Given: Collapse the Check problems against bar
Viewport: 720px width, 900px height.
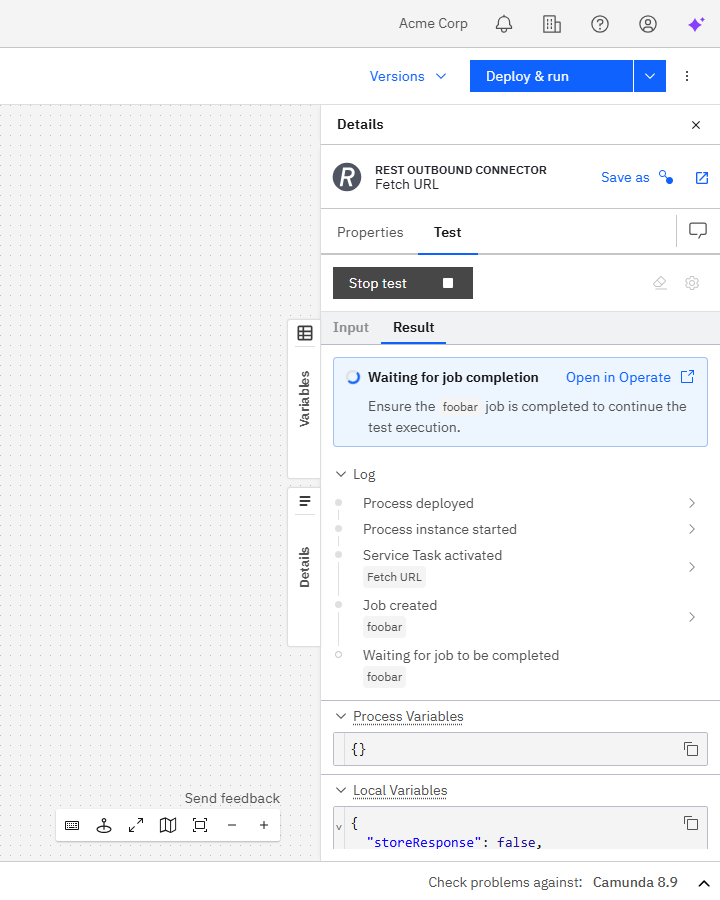Looking at the screenshot, I should click(x=705, y=883).
